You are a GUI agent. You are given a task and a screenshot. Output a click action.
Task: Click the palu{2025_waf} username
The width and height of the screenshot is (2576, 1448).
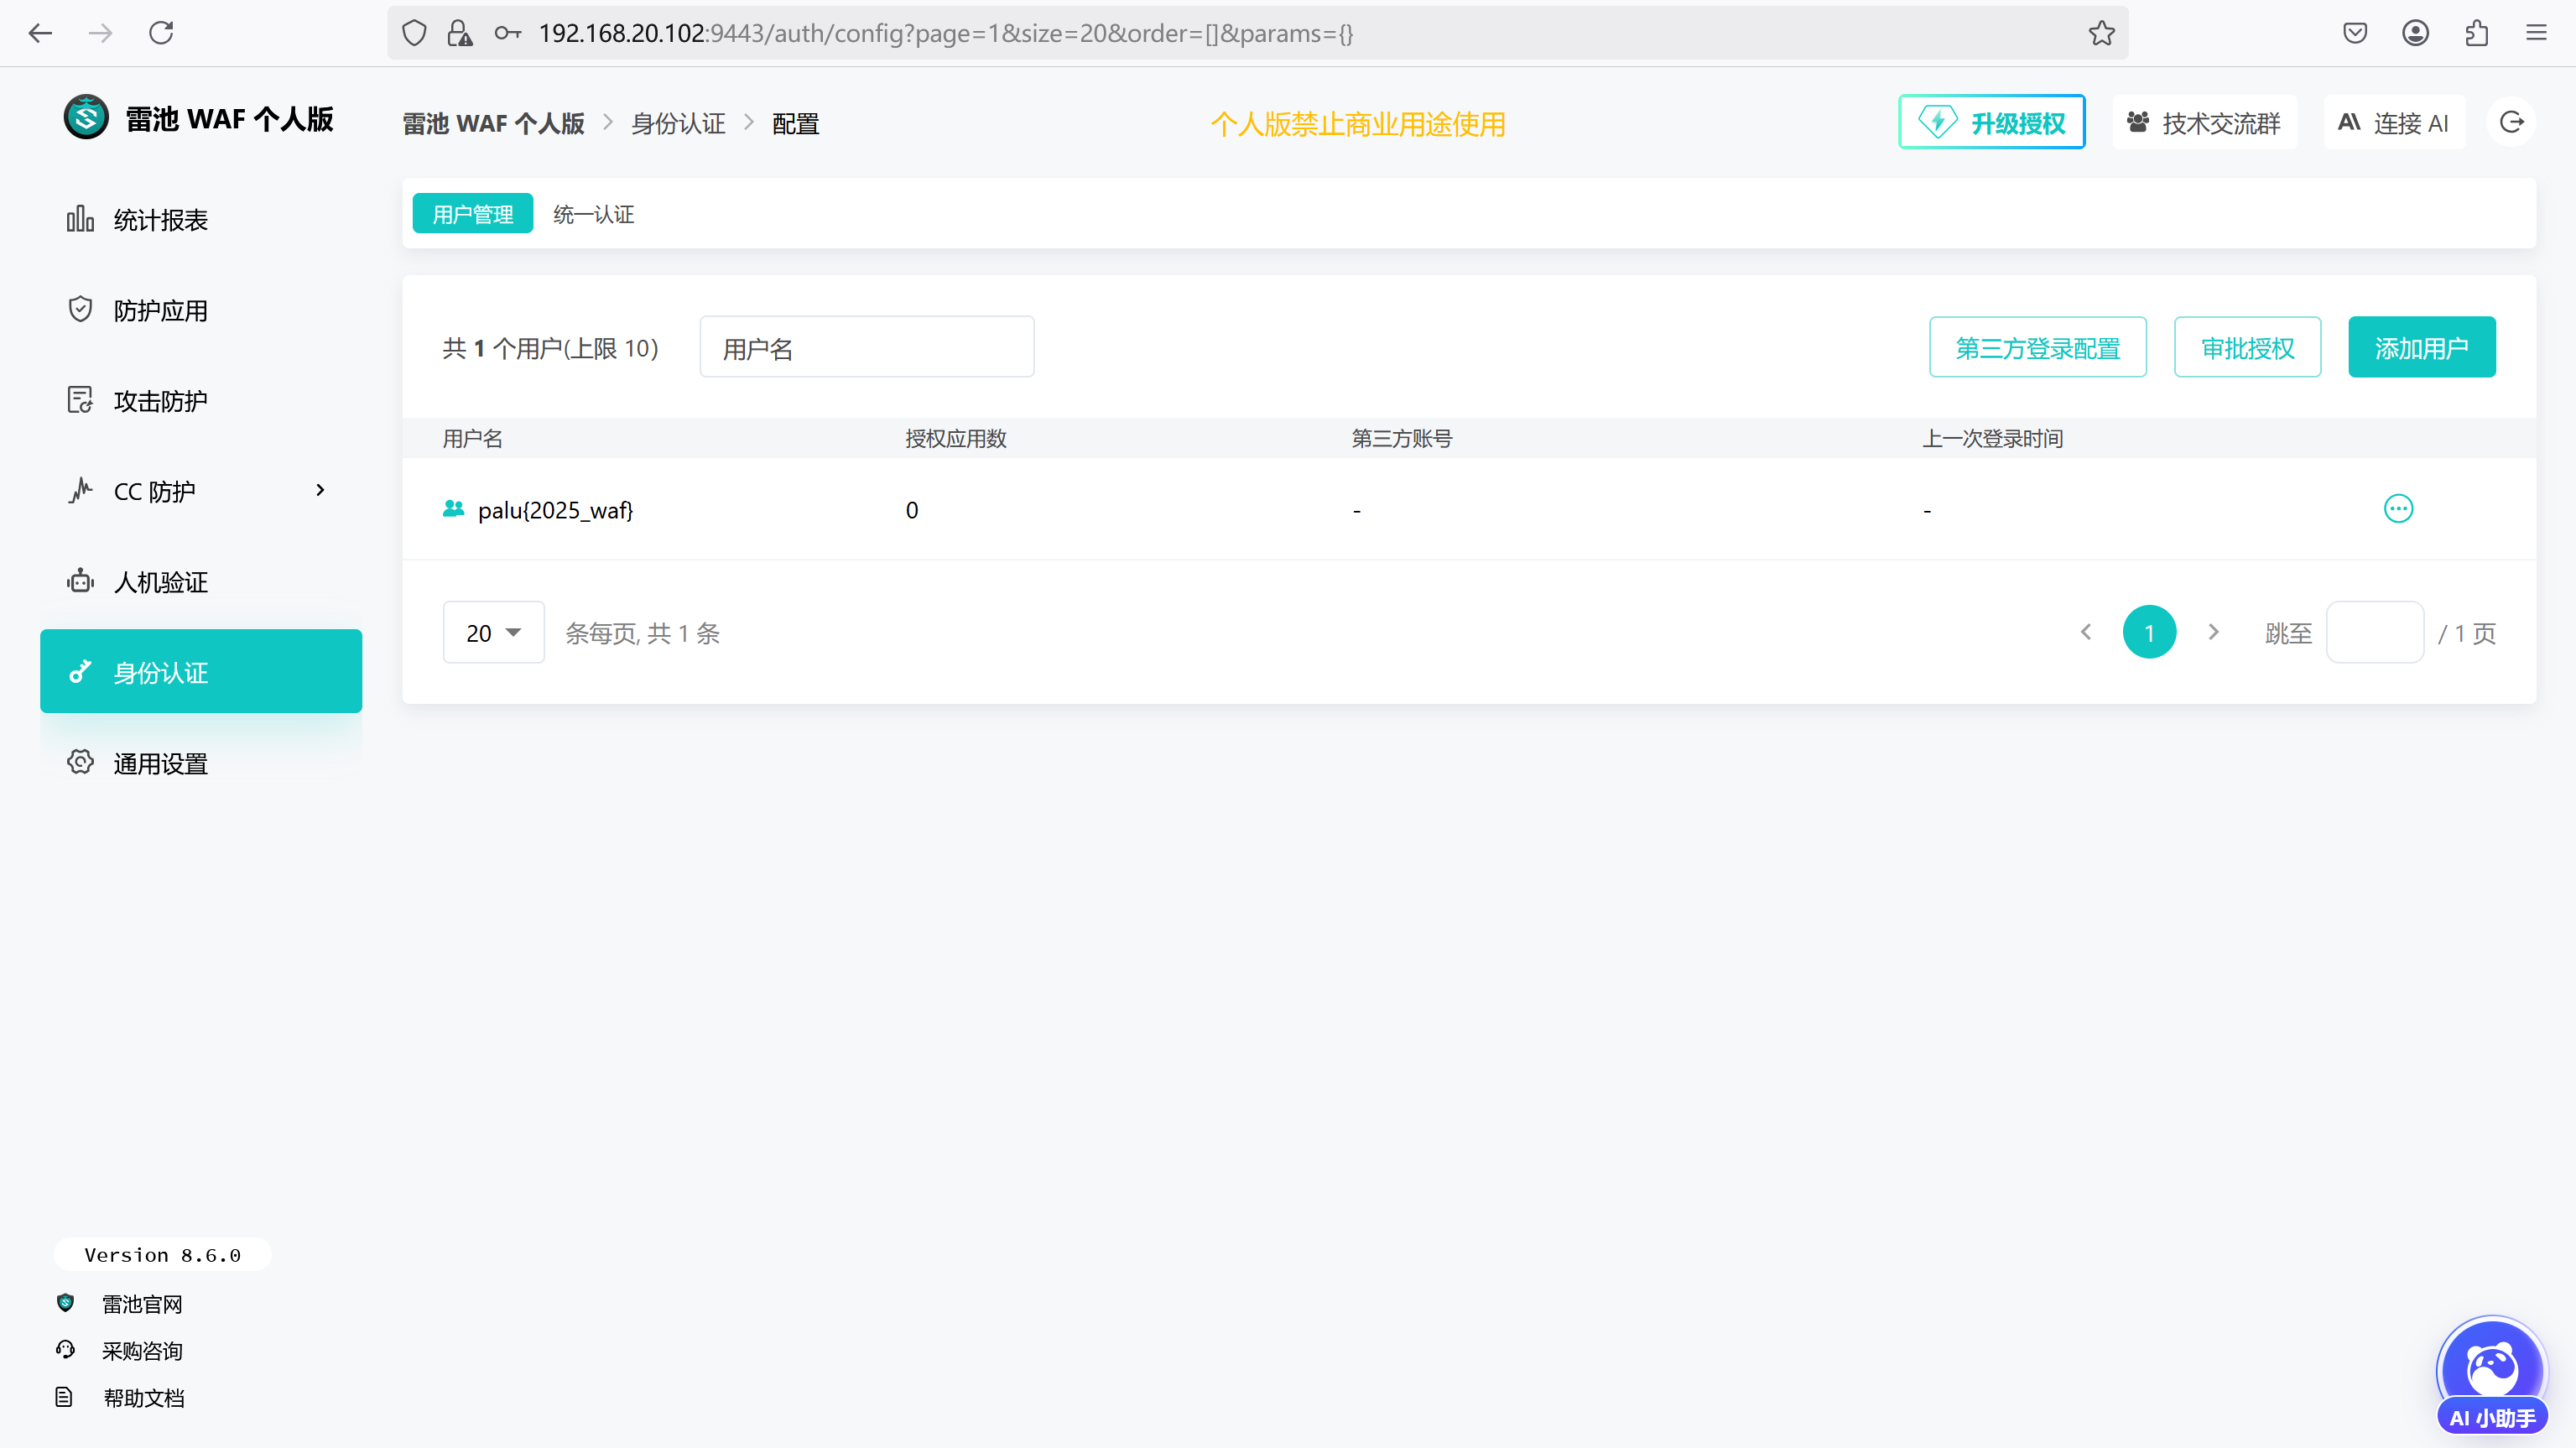555,510
